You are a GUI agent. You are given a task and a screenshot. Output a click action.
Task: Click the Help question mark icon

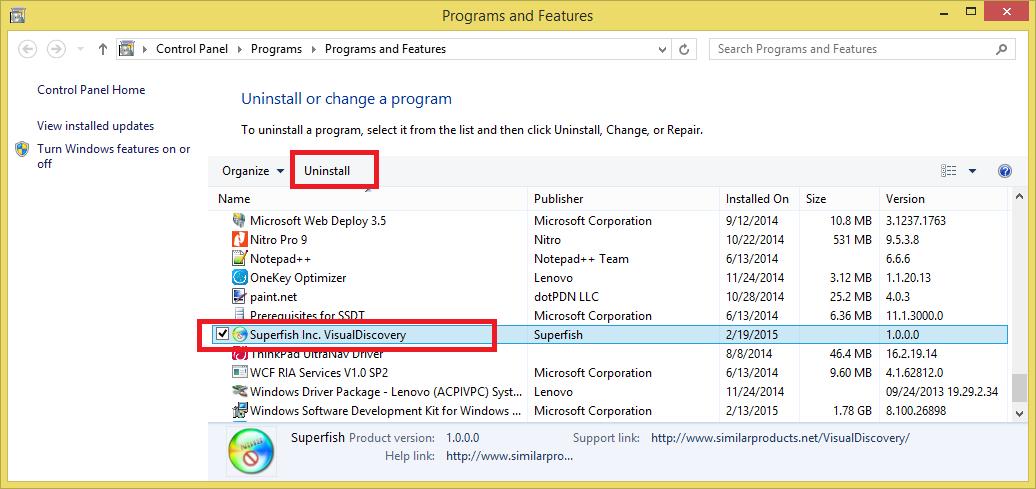1004,171
